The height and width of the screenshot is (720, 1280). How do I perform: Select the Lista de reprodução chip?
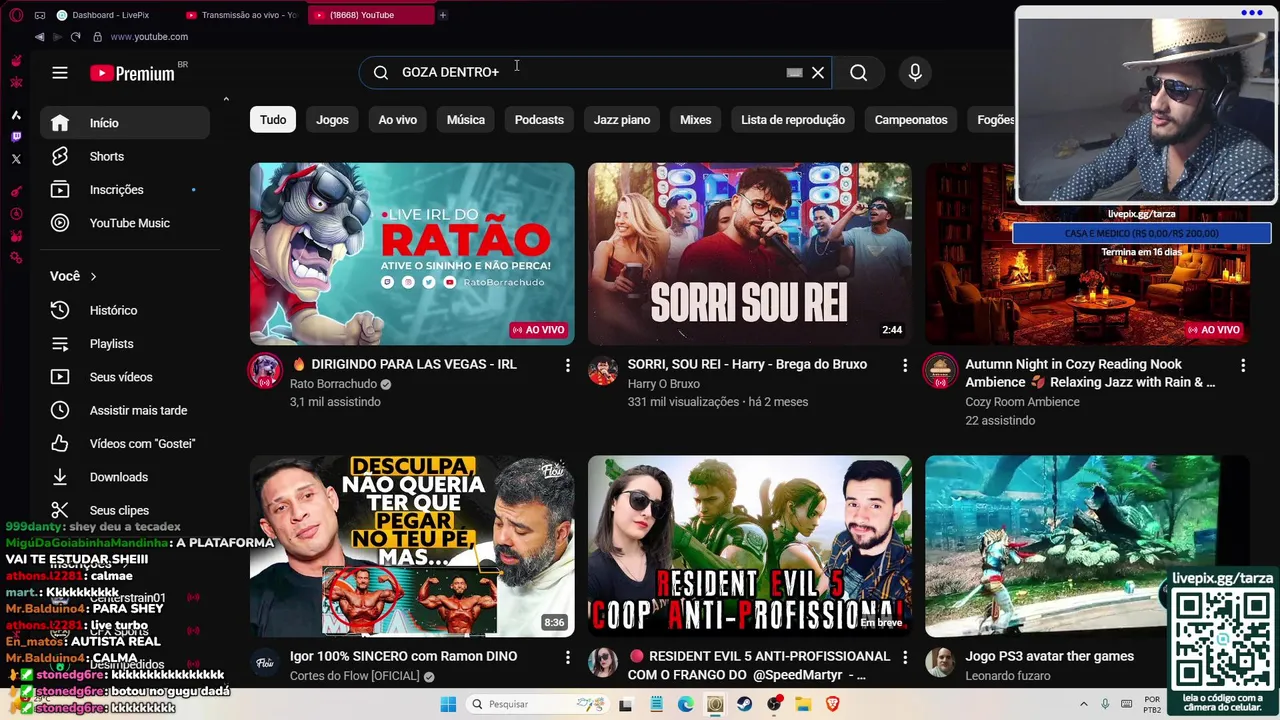tap(792, 120)
